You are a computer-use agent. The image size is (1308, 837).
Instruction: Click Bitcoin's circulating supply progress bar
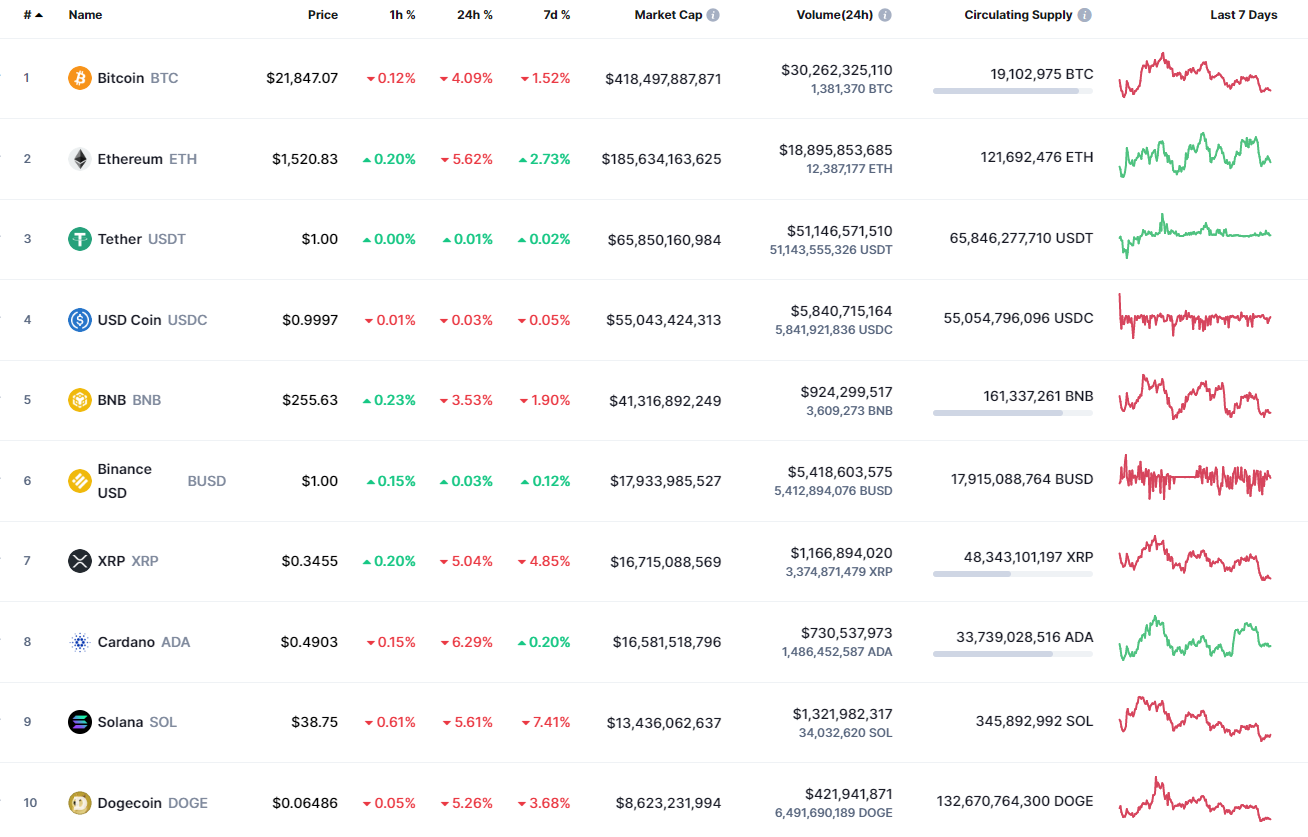tap(1012, 91)
